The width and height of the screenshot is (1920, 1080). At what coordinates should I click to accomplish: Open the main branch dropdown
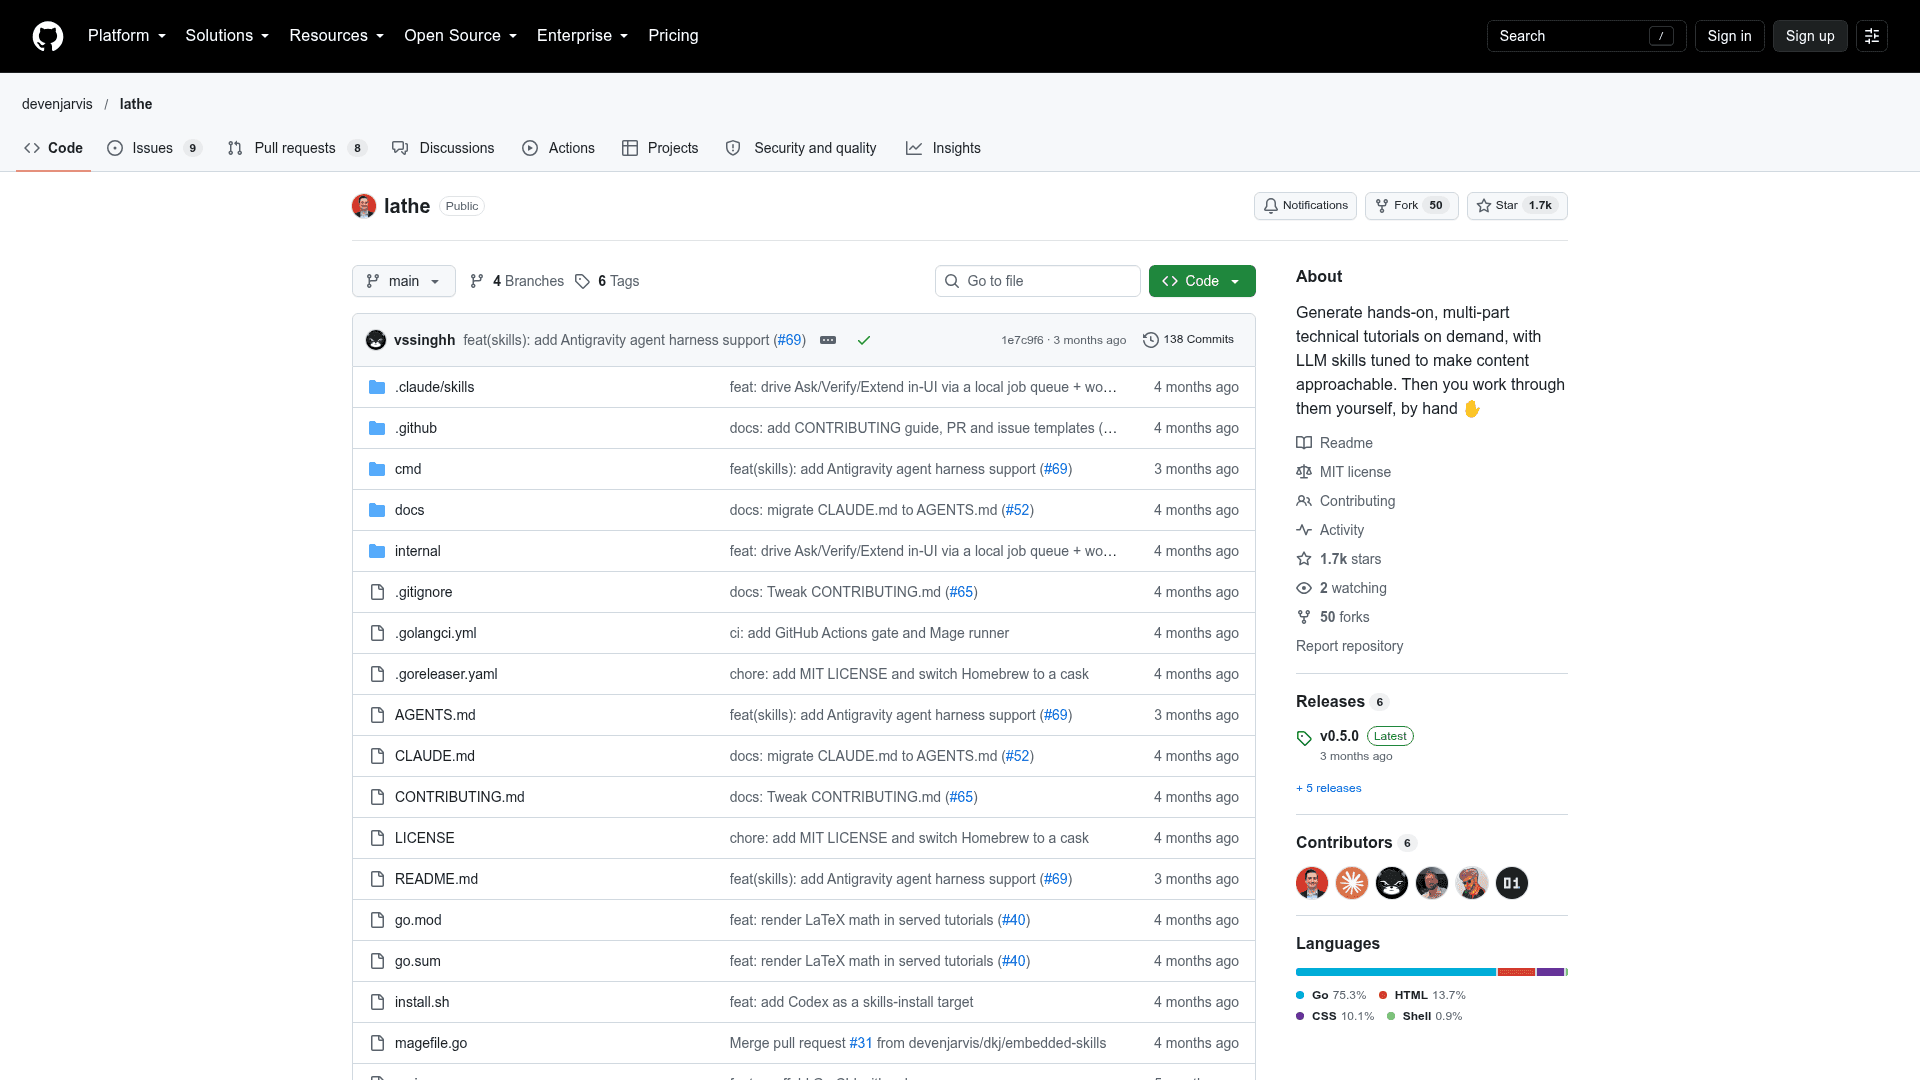404,281
